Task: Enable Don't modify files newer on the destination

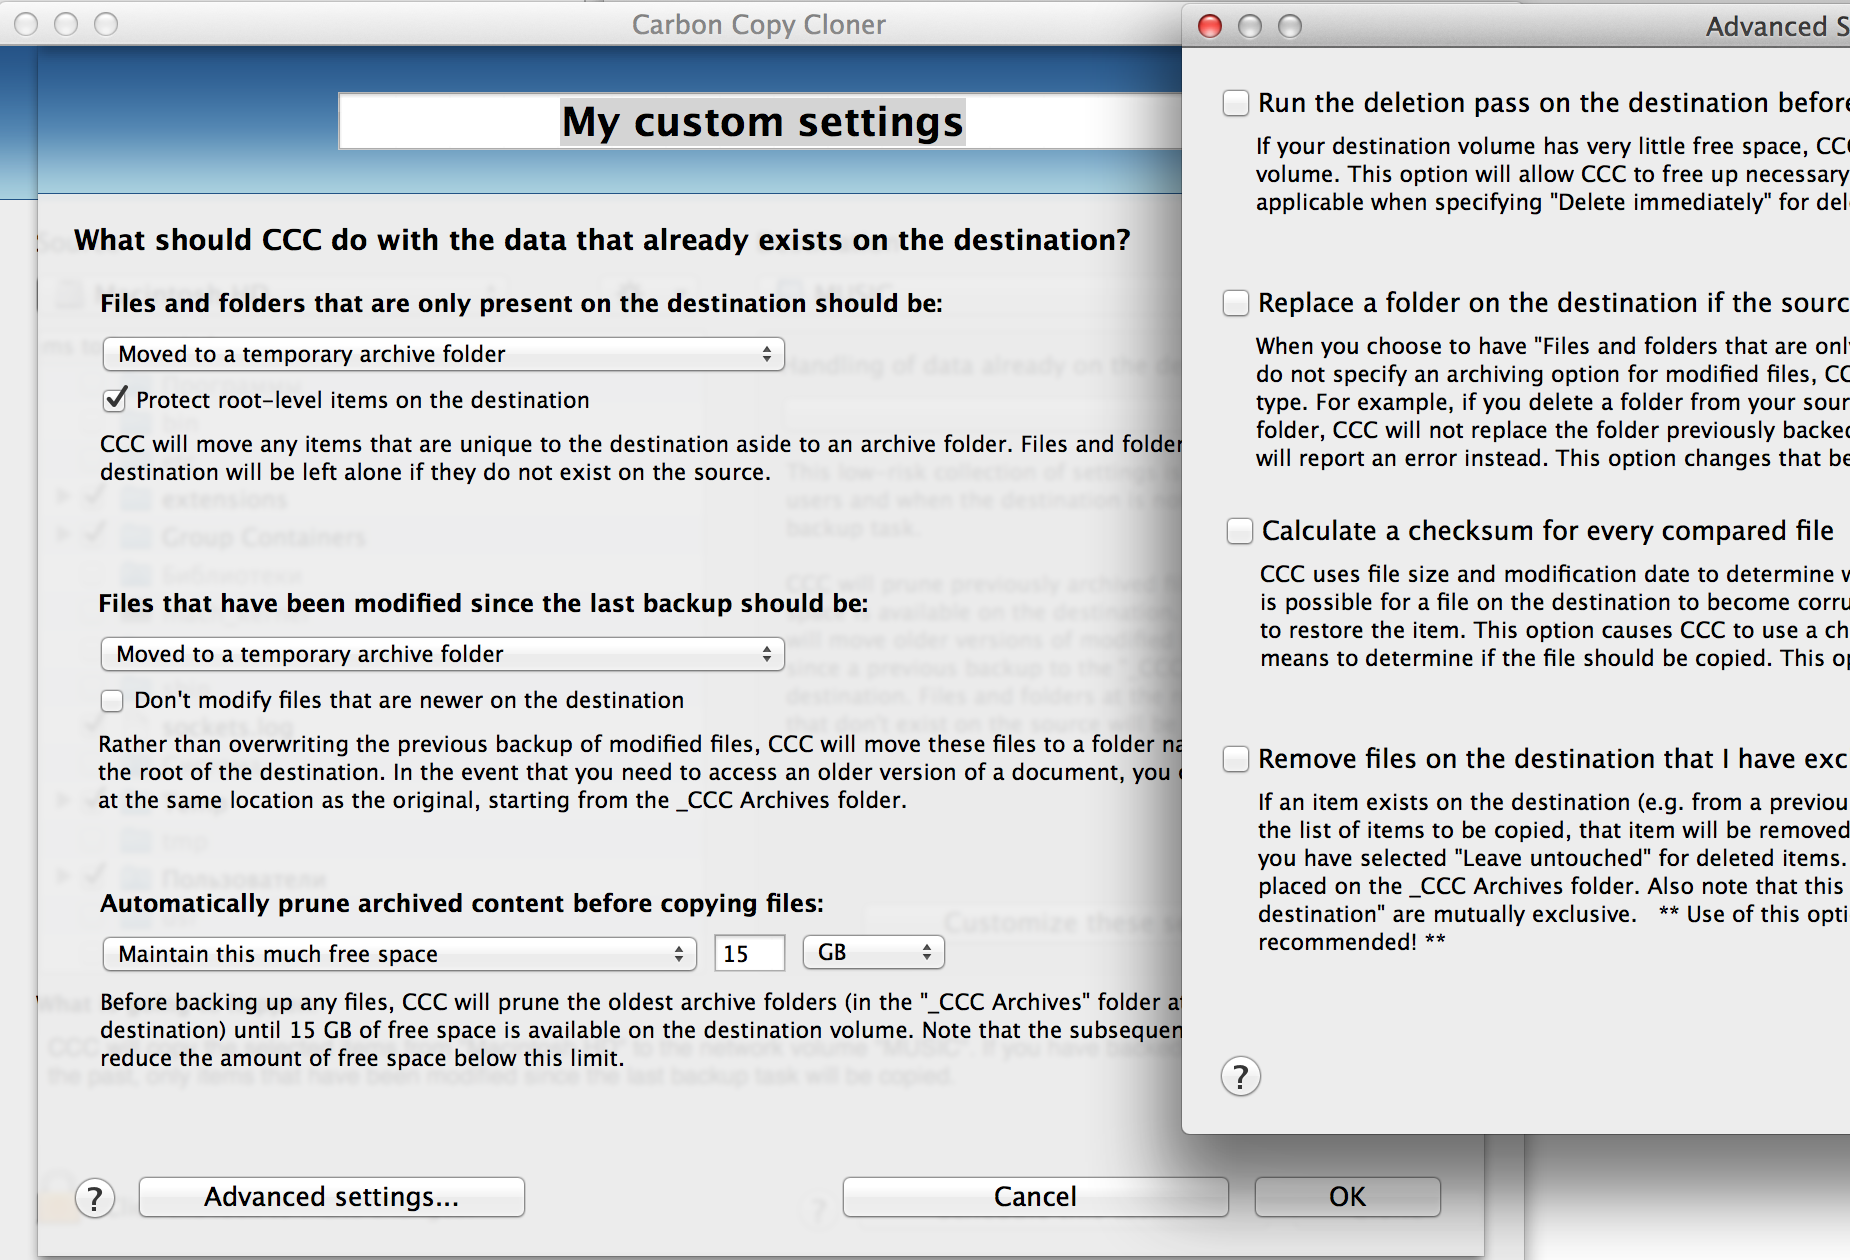Action: pyautogui.click(x=112, y=701)
